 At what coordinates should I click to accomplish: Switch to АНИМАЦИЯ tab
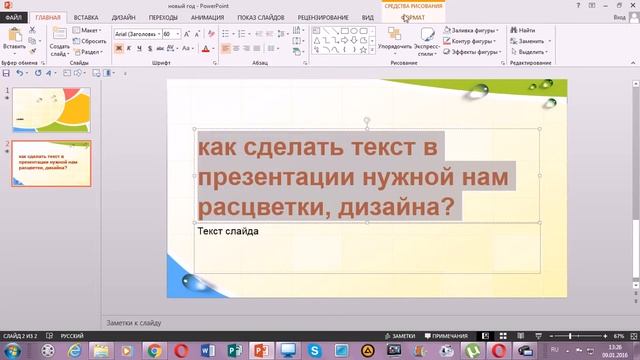(207, 18)
